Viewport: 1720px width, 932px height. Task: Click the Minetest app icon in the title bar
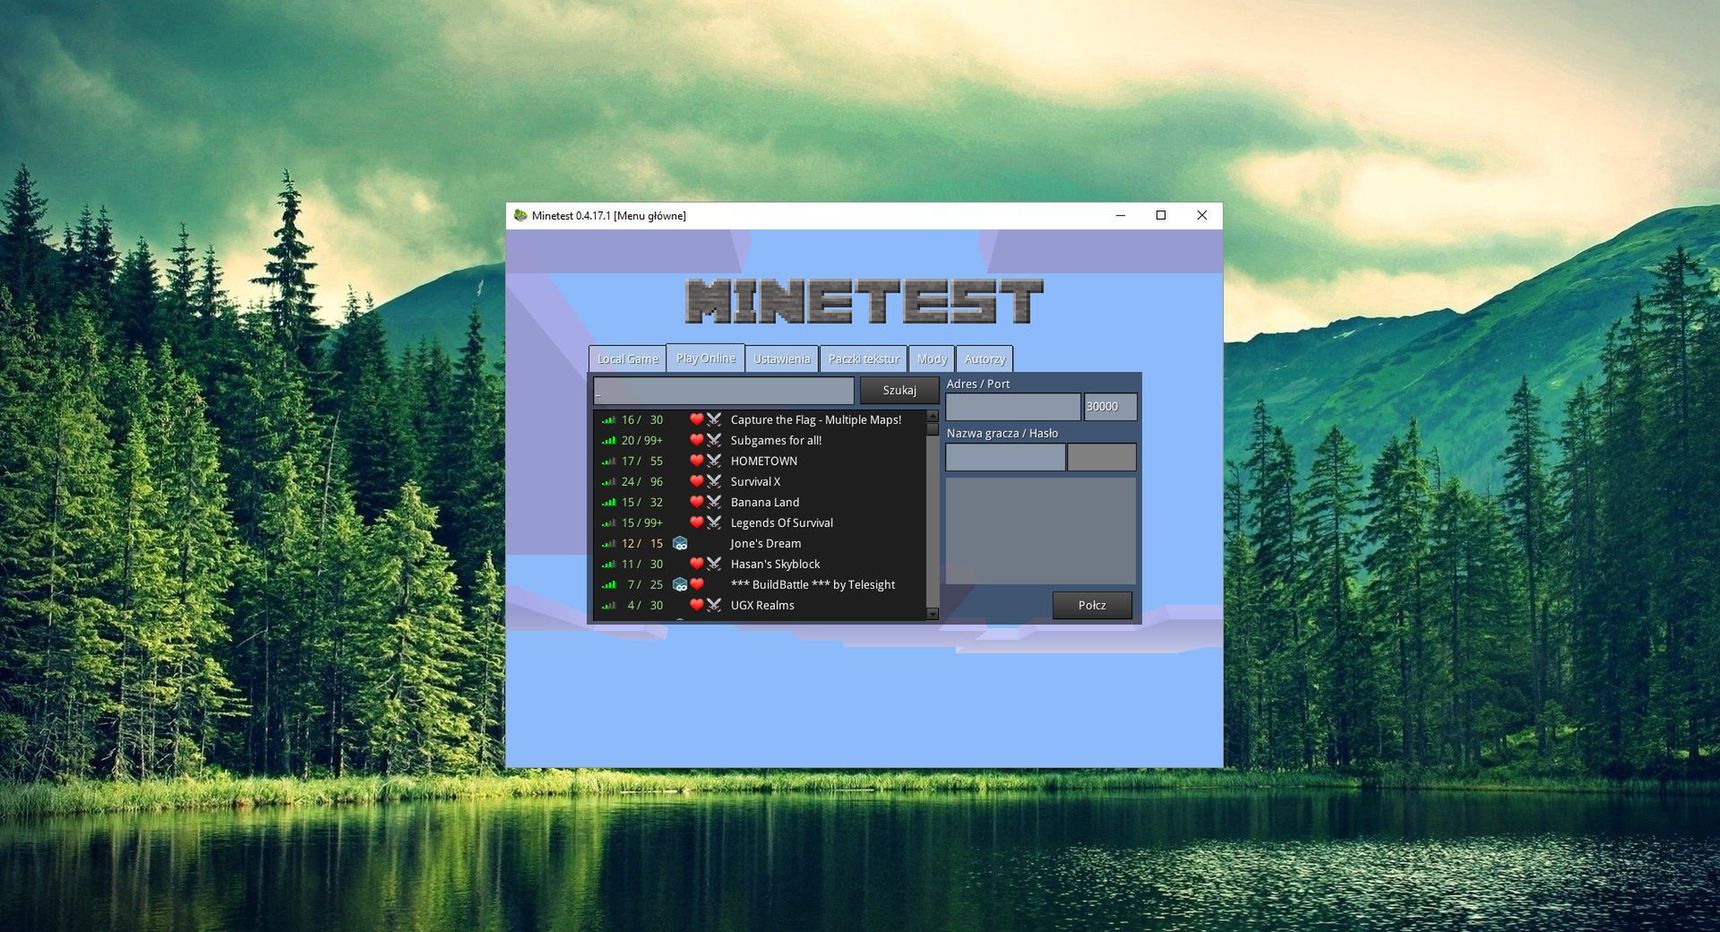520,215
